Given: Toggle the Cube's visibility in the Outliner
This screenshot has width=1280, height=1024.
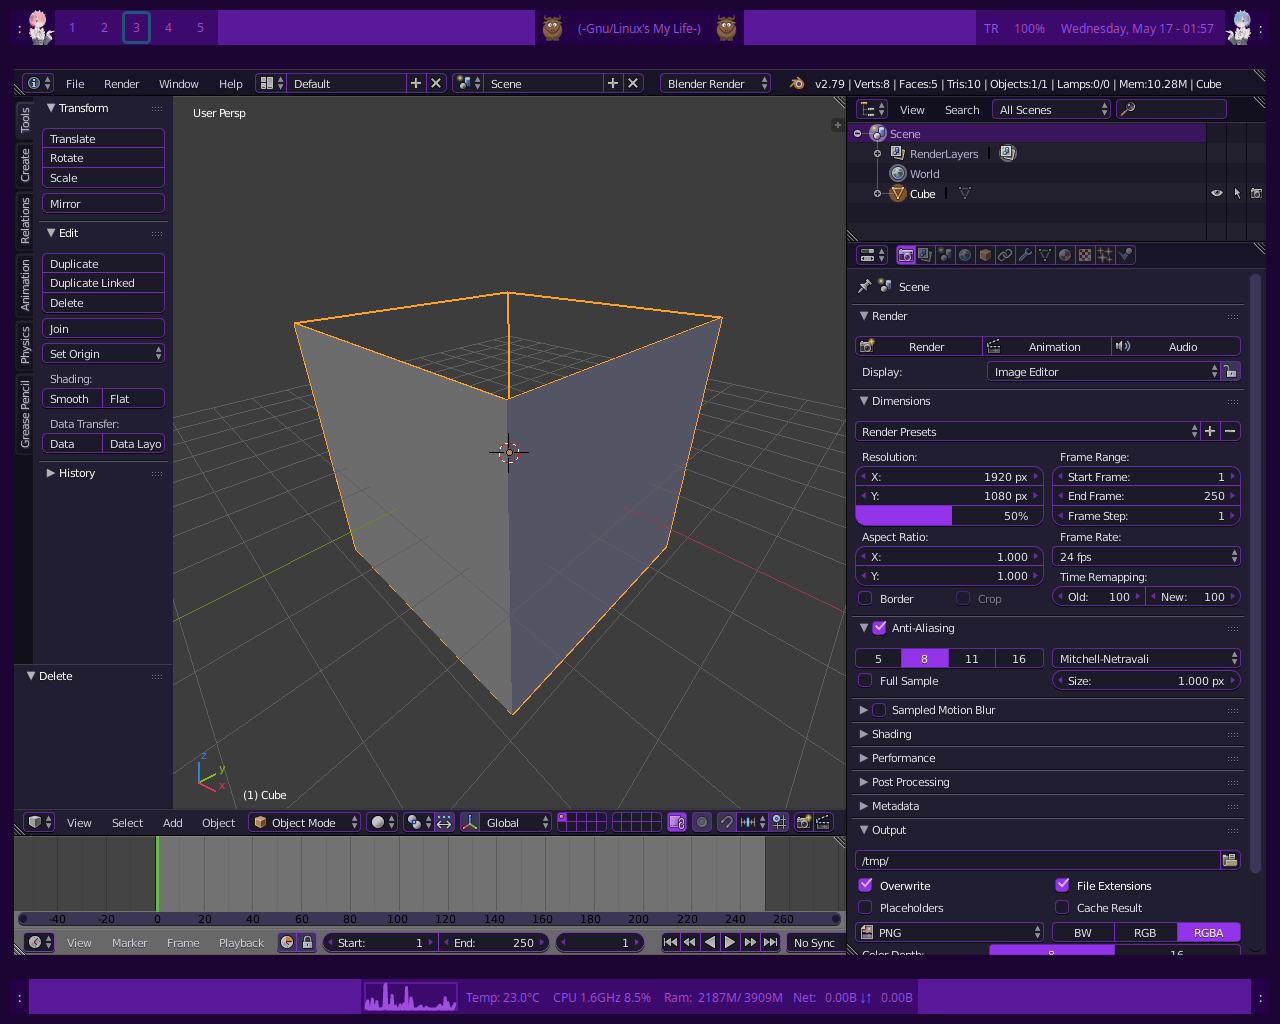Looking at the screenshot, I should [x=1216, y=193].
